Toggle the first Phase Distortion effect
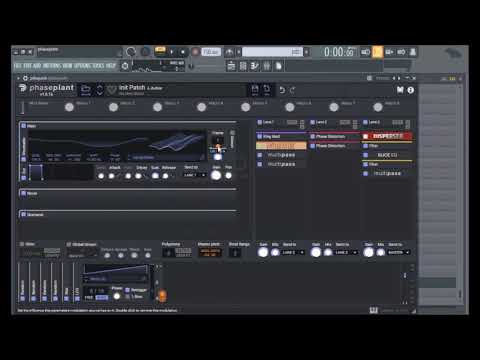 313,136
